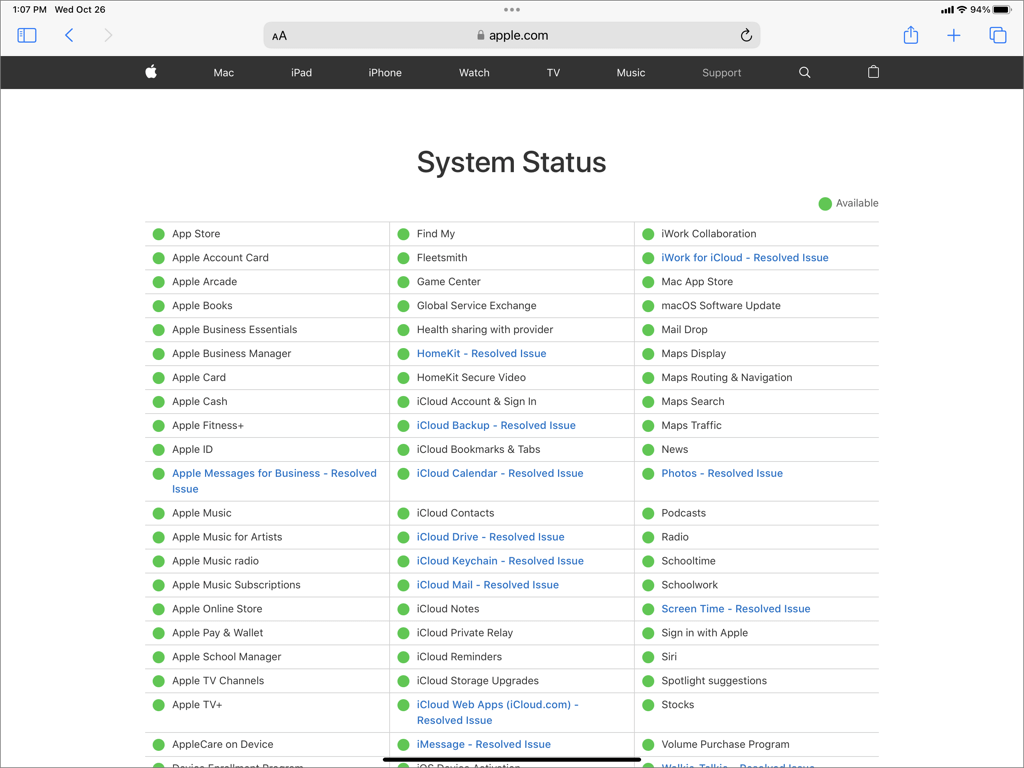The image size is (1024, 768).
Task: Click the green dot beside iCloud Notes
Action: tap(404, 609)
